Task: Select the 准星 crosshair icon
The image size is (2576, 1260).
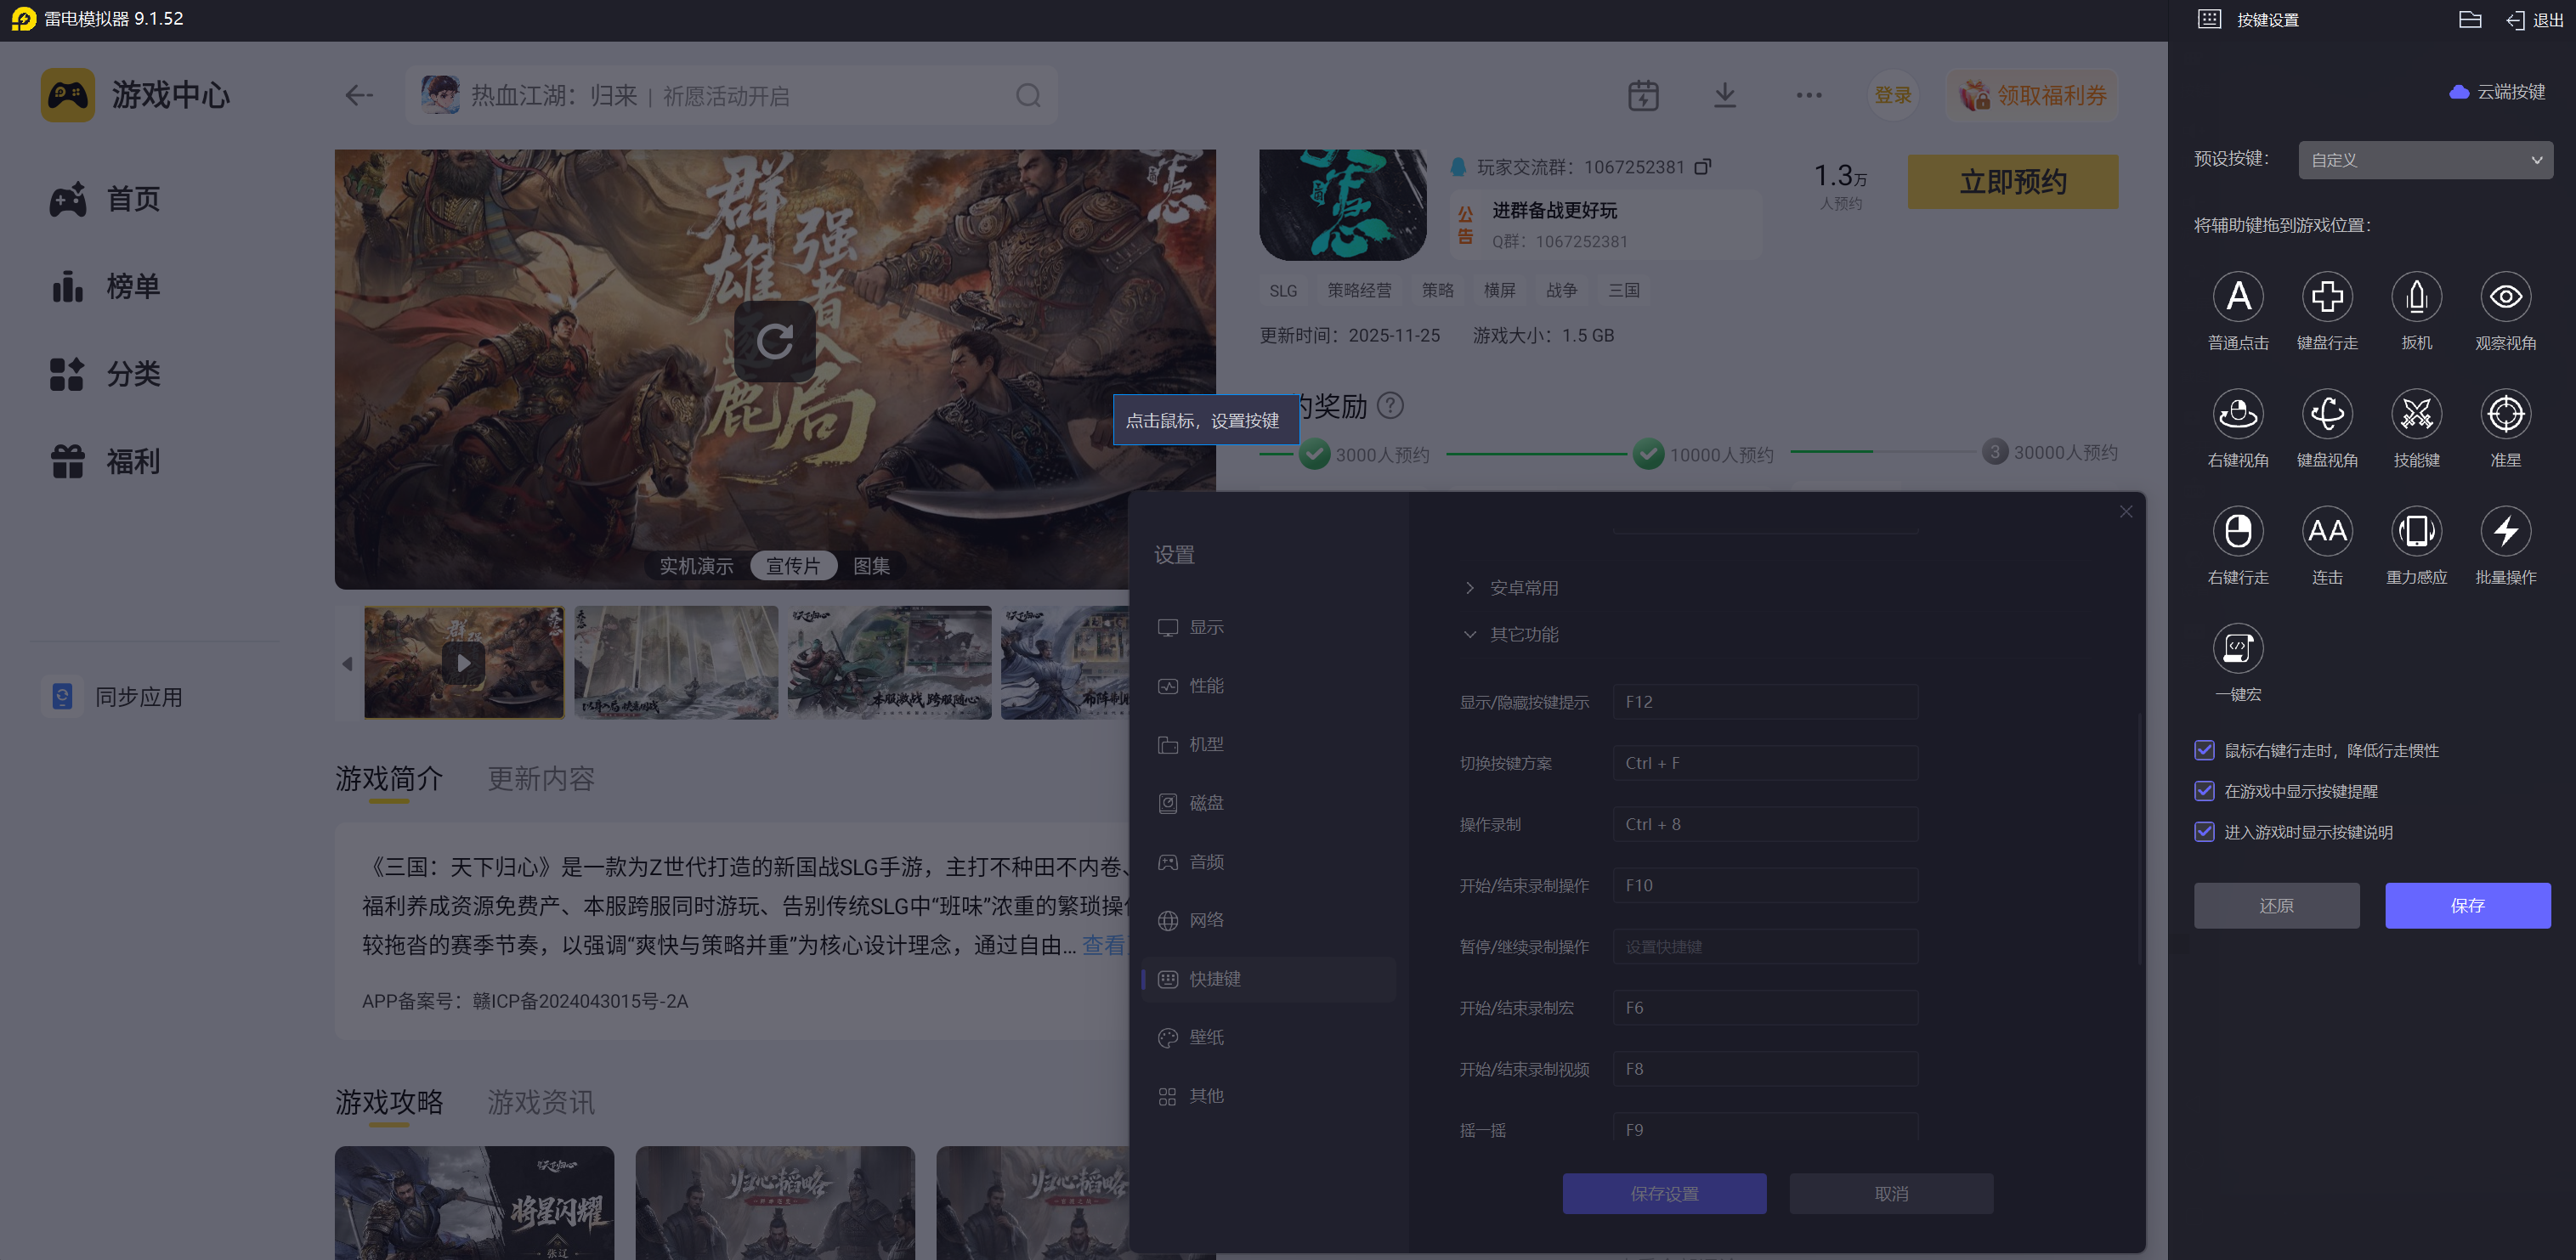Action: click(x=2504, y=414)
